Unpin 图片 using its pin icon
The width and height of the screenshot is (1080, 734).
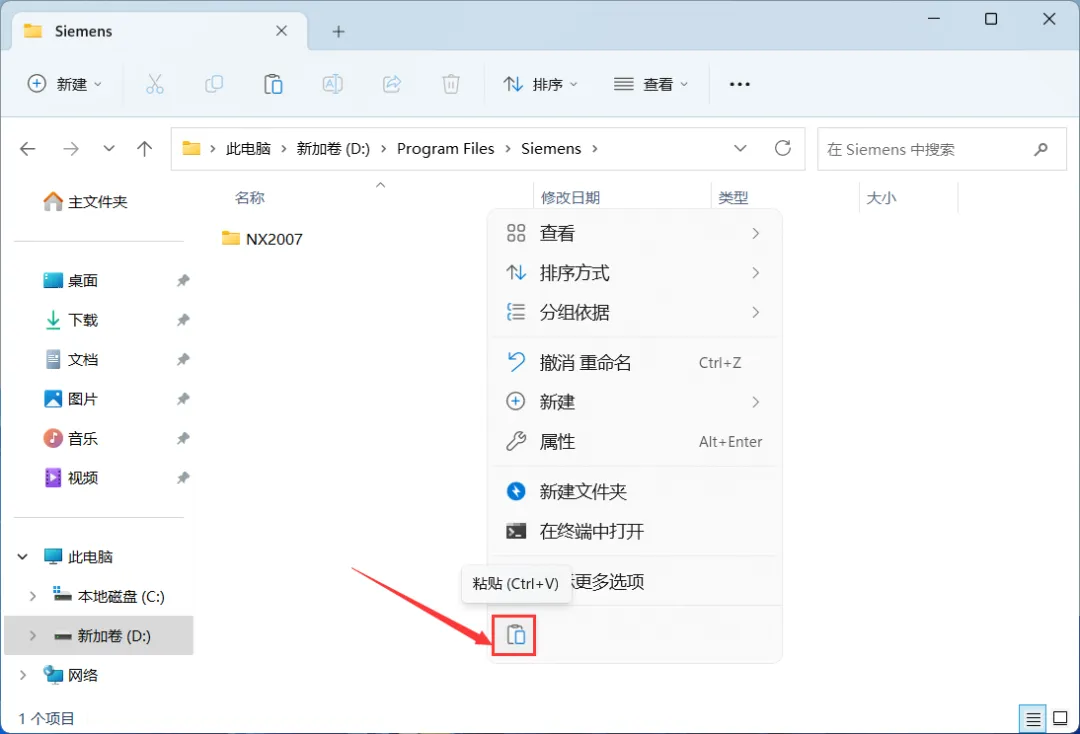pos(183,399)
